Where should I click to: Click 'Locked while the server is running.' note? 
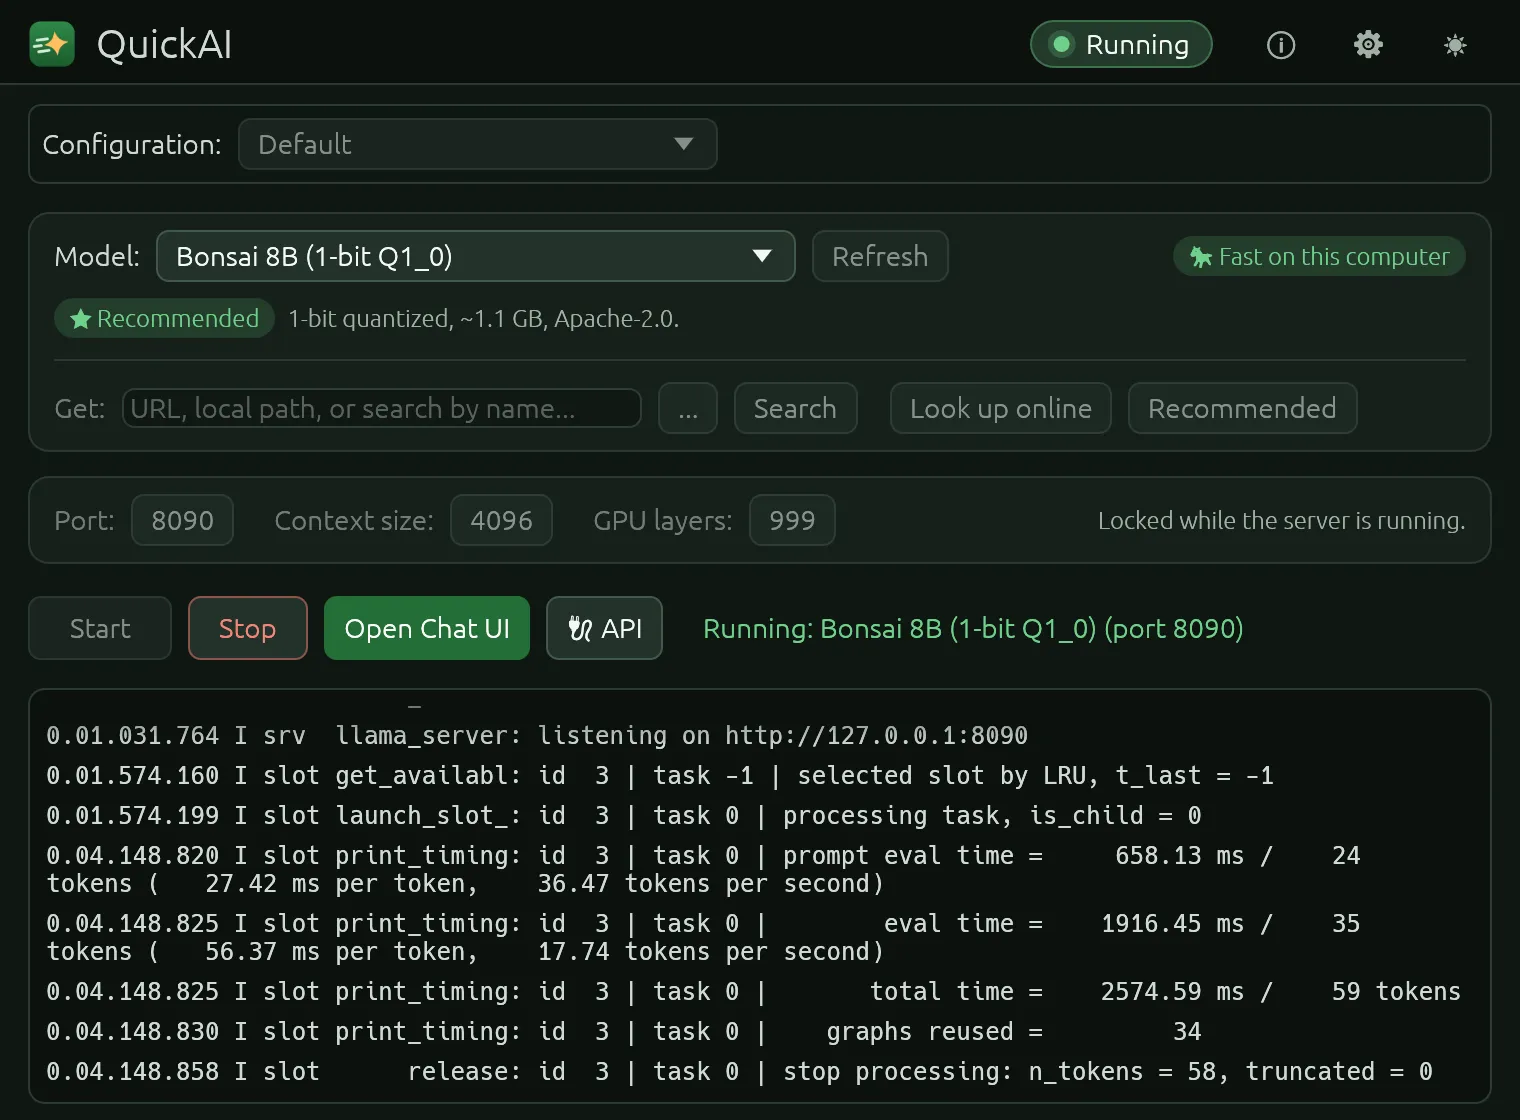click(x=1281, y=520)
